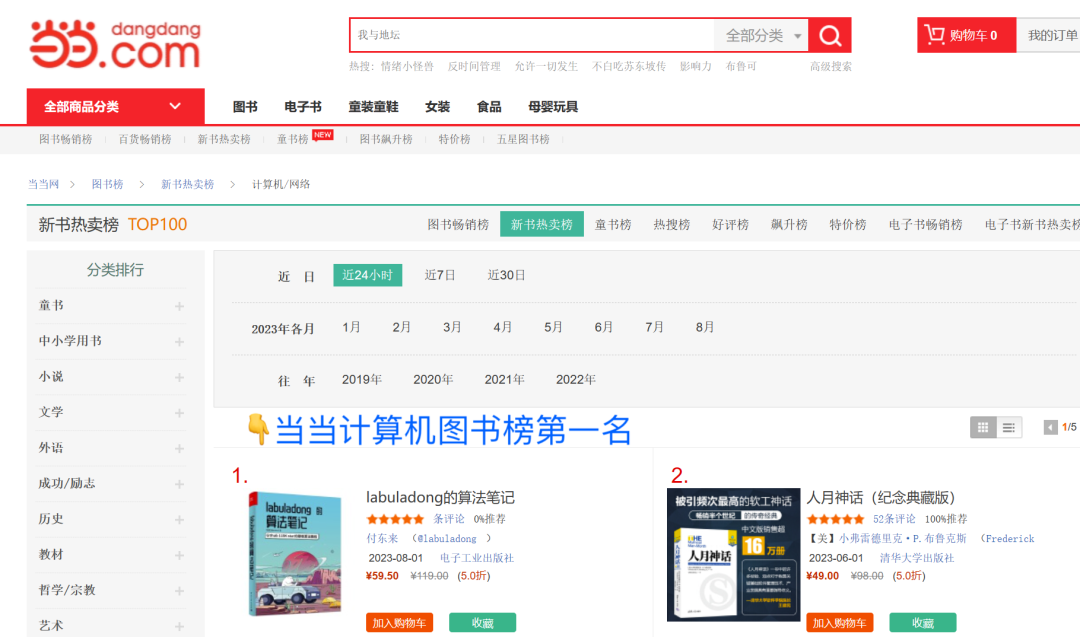Switch results to grid view icon

(x=983, y=426)
